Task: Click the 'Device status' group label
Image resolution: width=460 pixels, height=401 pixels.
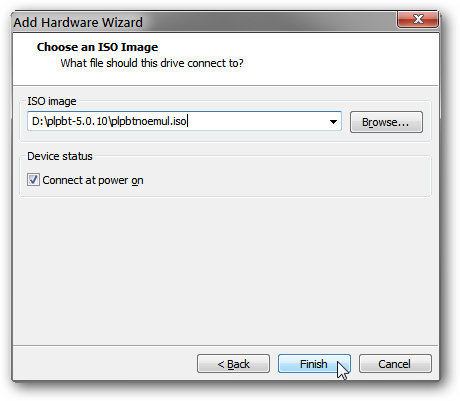Action: click(x=60, y=156)
